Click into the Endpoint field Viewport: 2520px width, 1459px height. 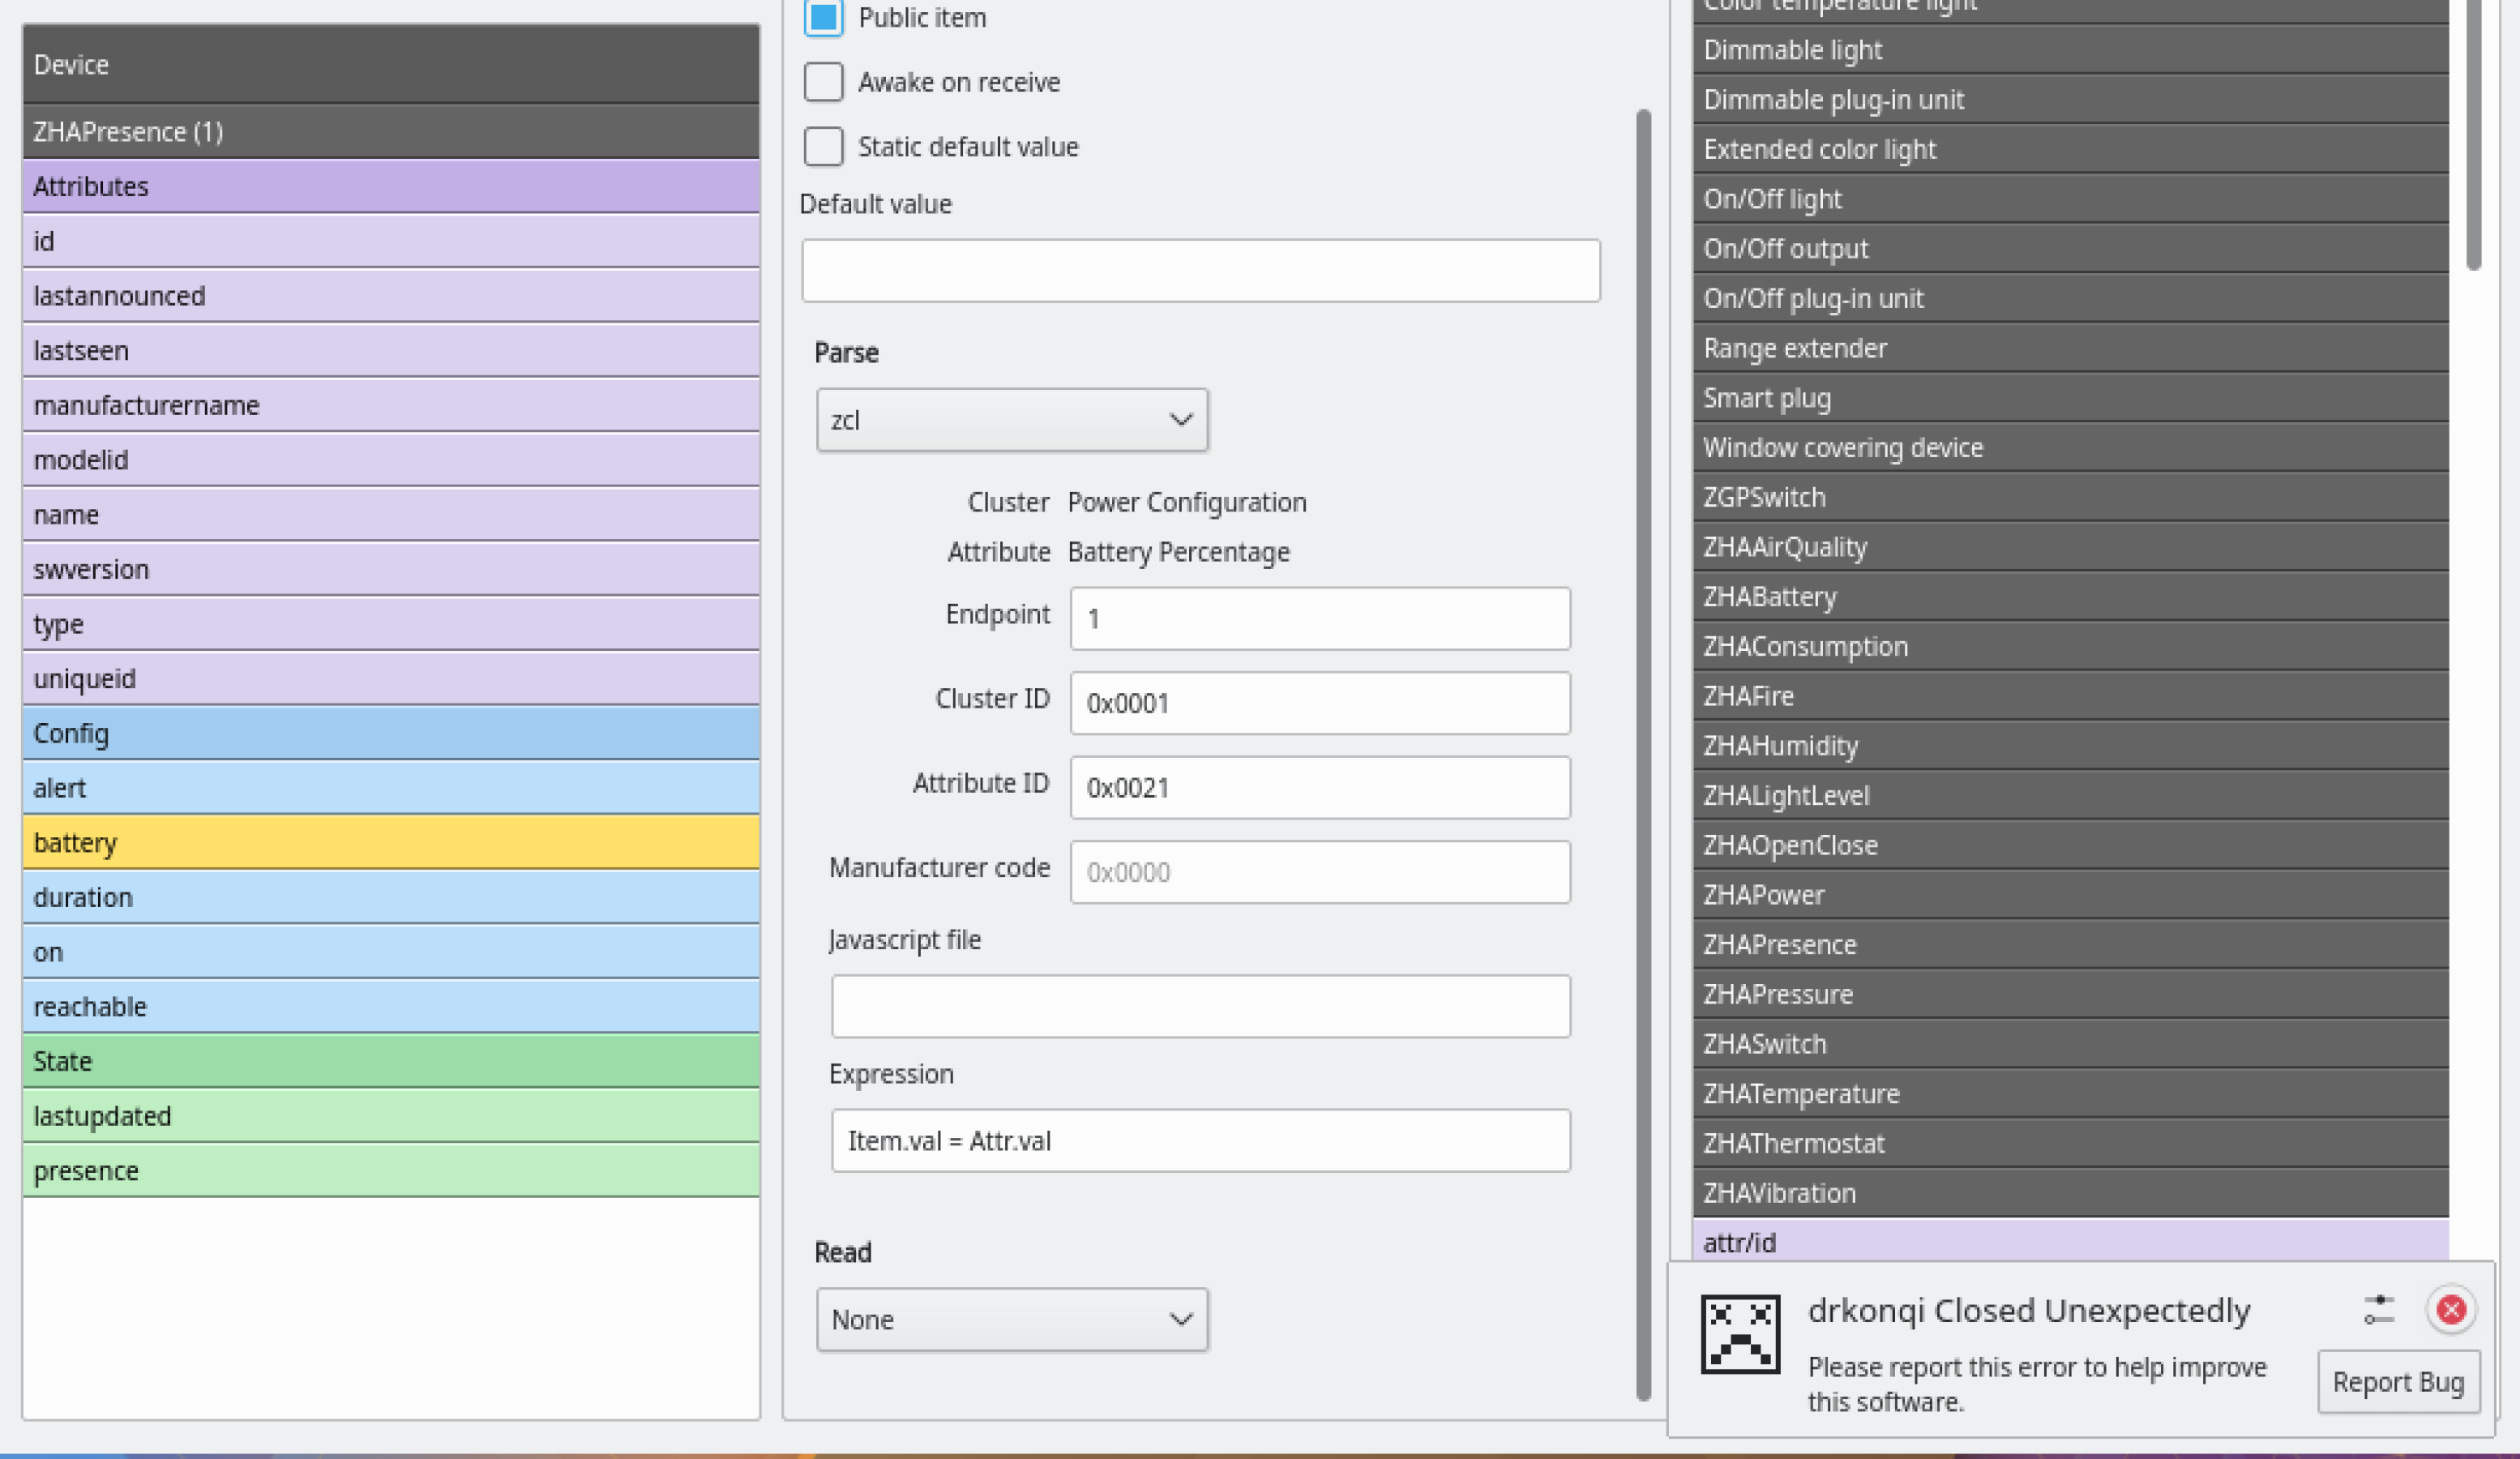pyautogui.click(x=1319, y=618)
